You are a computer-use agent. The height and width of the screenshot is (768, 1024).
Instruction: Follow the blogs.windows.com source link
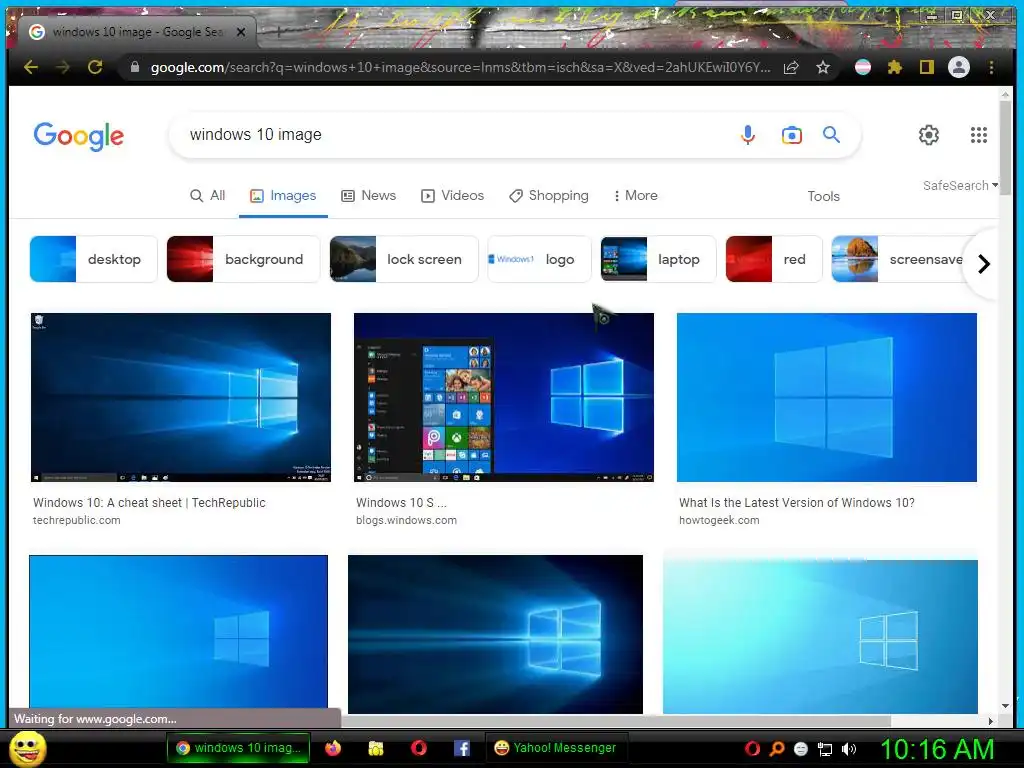coord(406,520)
